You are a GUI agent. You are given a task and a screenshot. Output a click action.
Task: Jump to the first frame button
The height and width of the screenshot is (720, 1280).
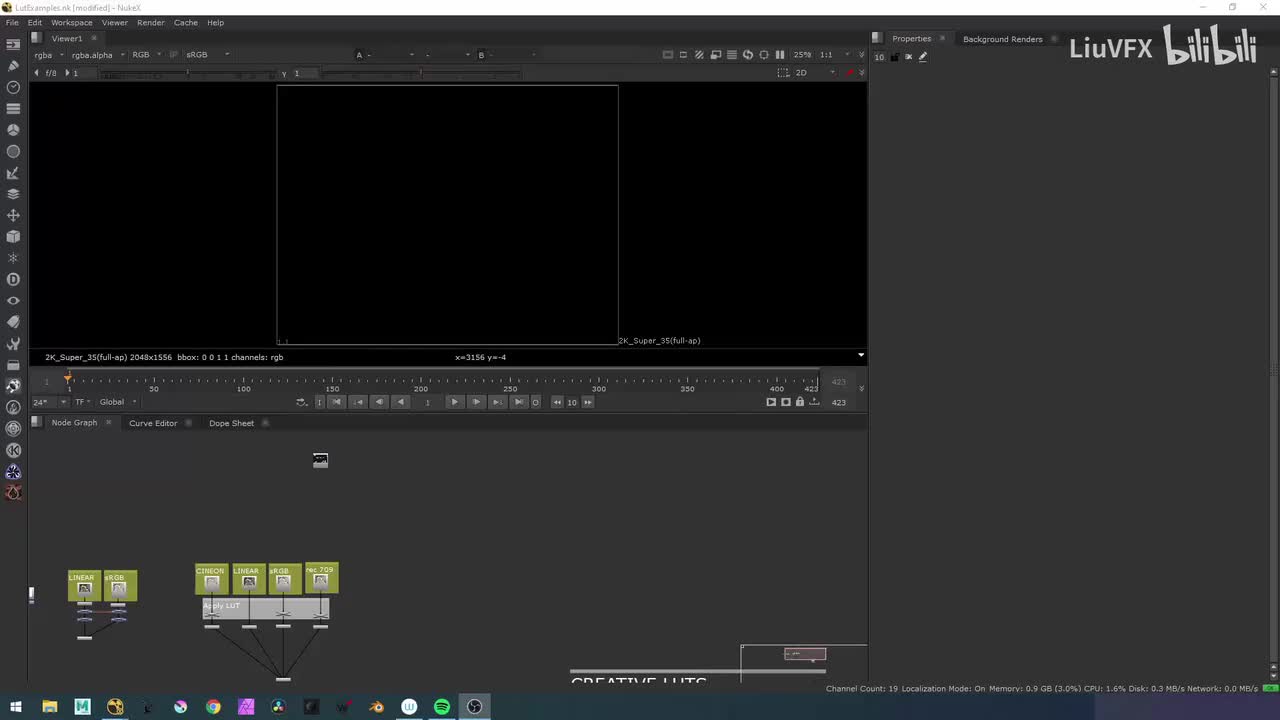pyautogui.click(x=337, y=402)
